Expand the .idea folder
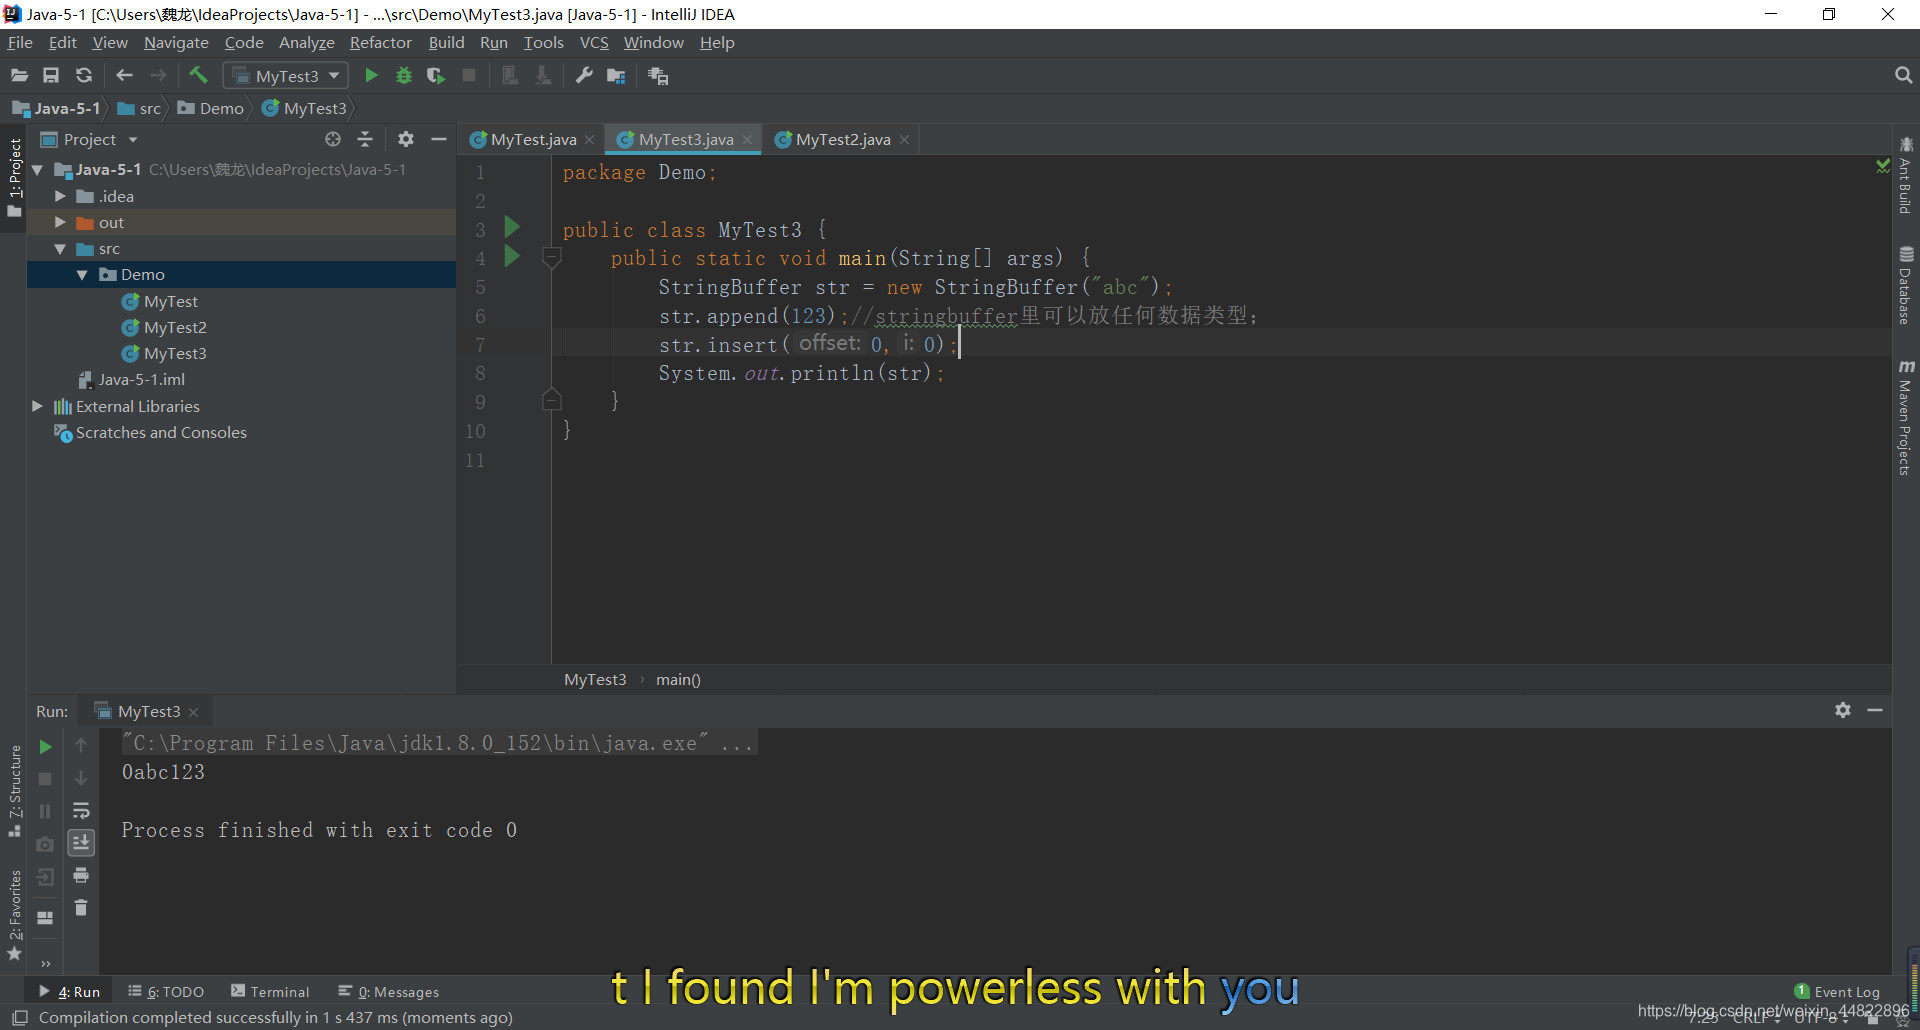The width and height of the screenshot is (1920, 1030). click(x=60, y=196)
